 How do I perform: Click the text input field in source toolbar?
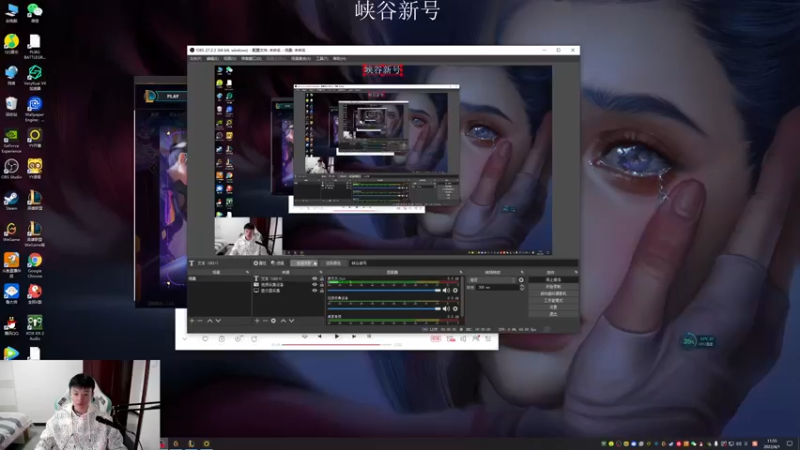[x=463, y=263]
